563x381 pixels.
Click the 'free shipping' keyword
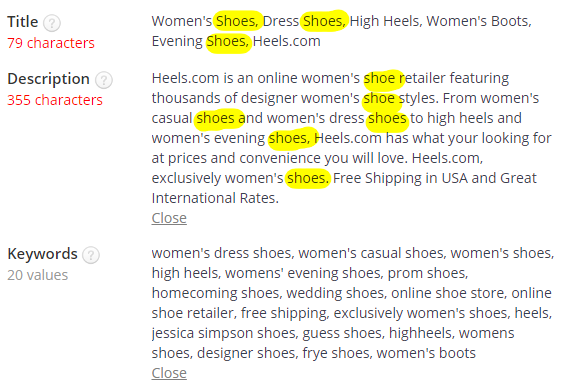pos(285,313)
